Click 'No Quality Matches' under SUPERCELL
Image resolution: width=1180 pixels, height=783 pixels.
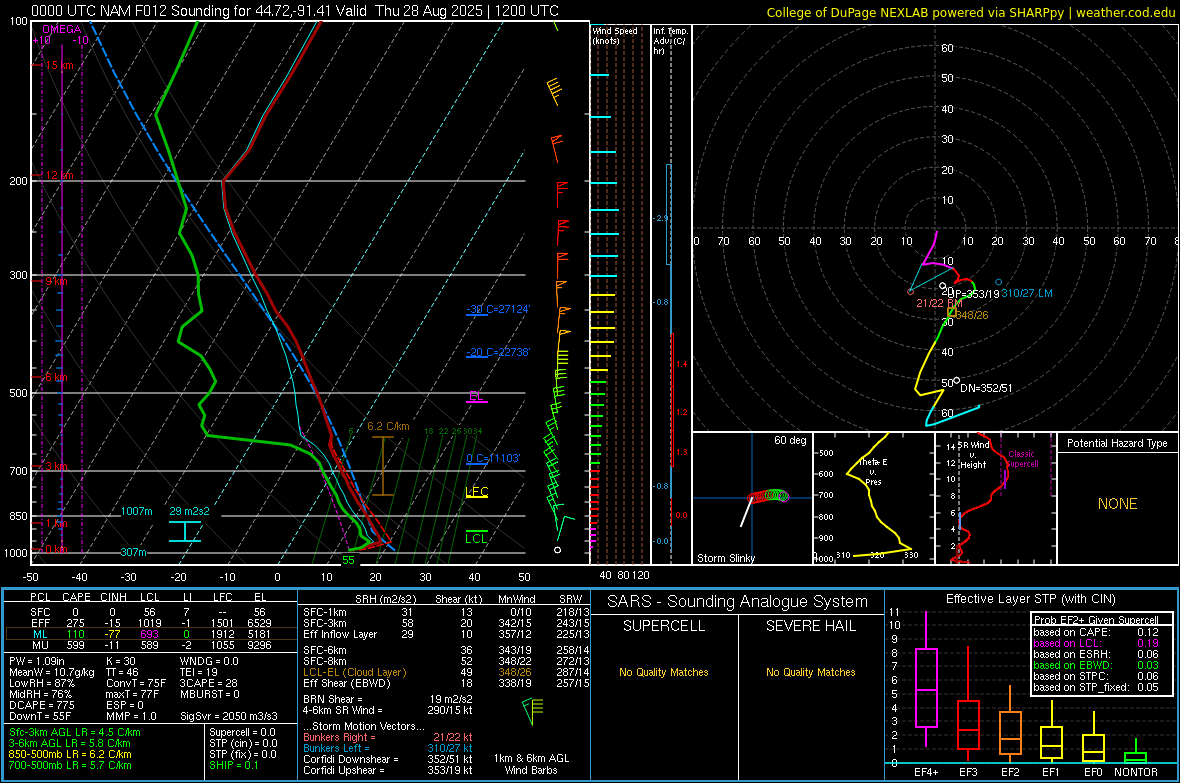point(664,672)
